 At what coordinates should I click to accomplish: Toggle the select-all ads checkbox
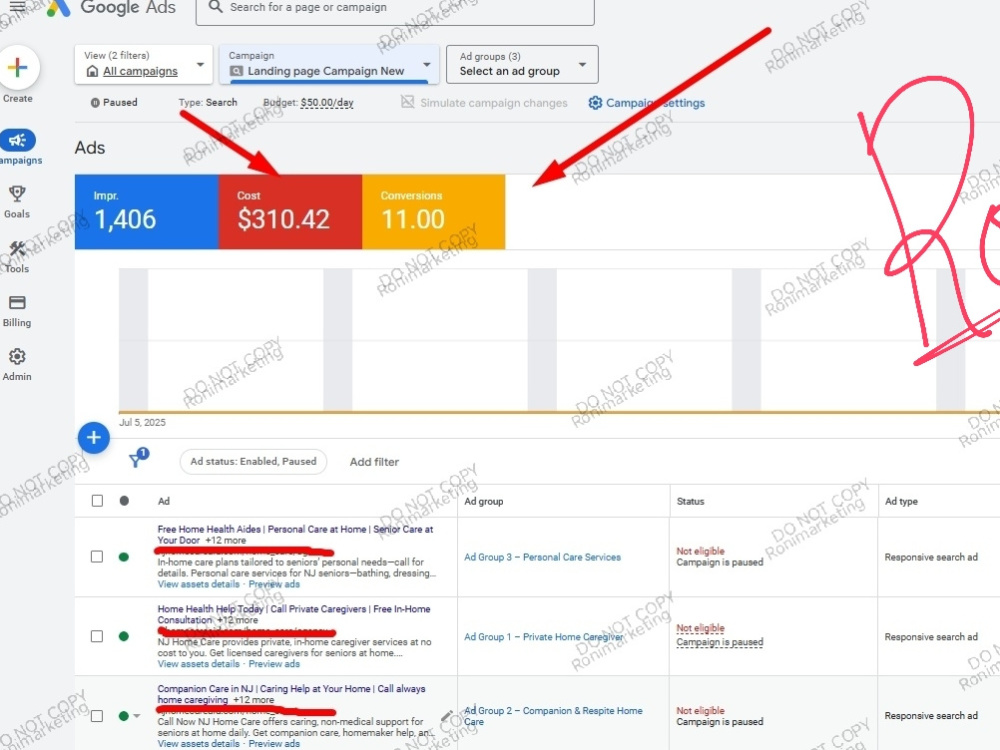97,501
